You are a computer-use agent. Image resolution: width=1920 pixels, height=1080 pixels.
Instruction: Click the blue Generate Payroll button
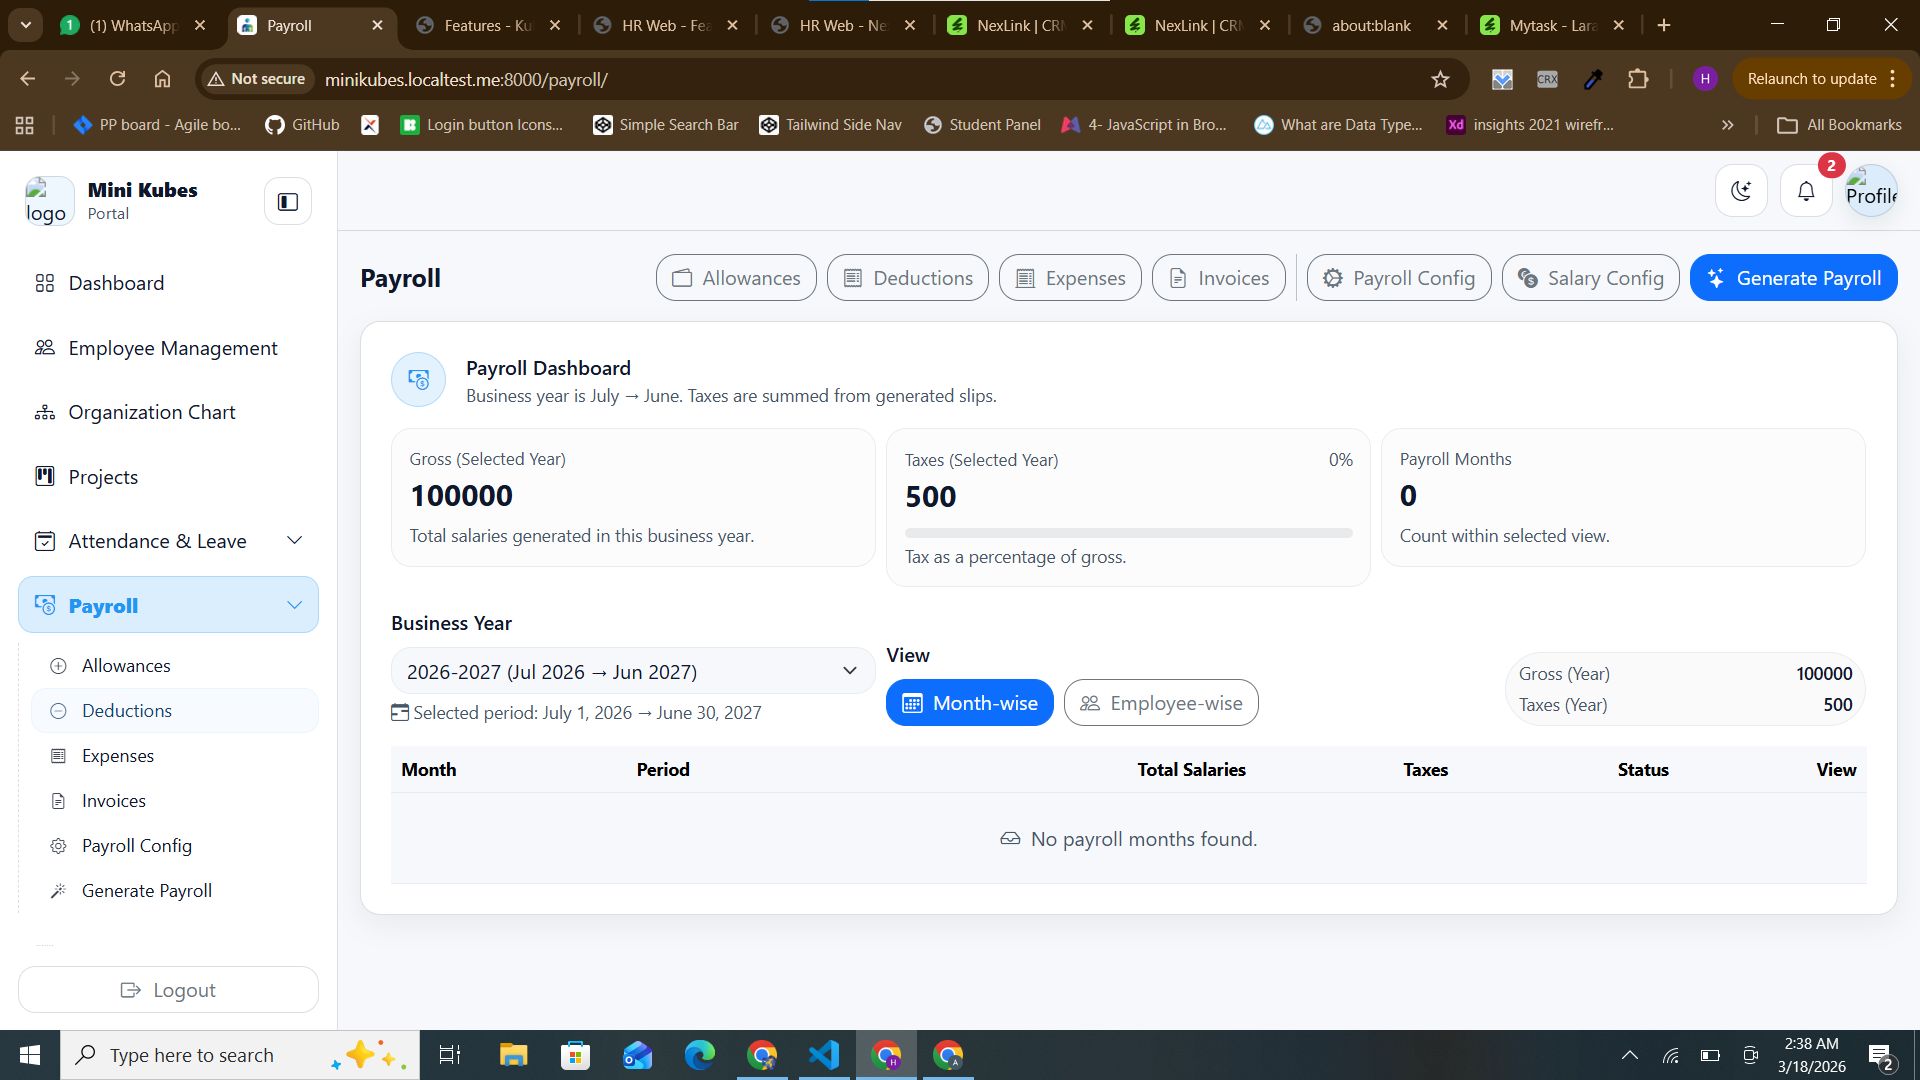click(1793, 278)
